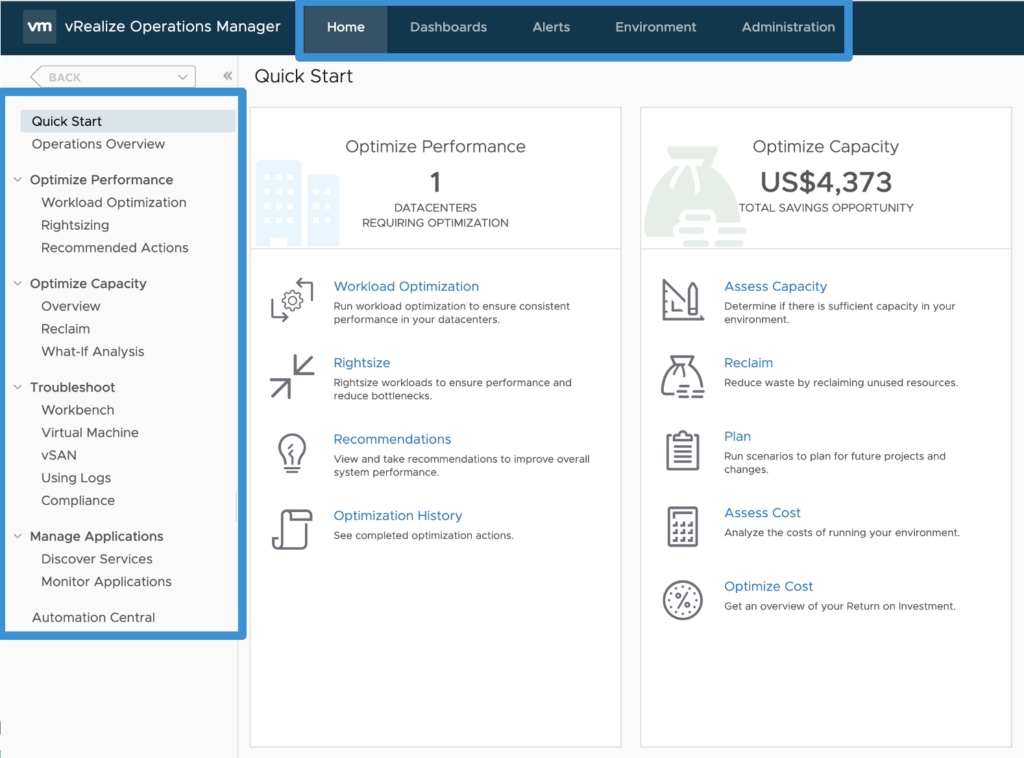Collapse the Troubleshoot section chevron

pos(18,387)
